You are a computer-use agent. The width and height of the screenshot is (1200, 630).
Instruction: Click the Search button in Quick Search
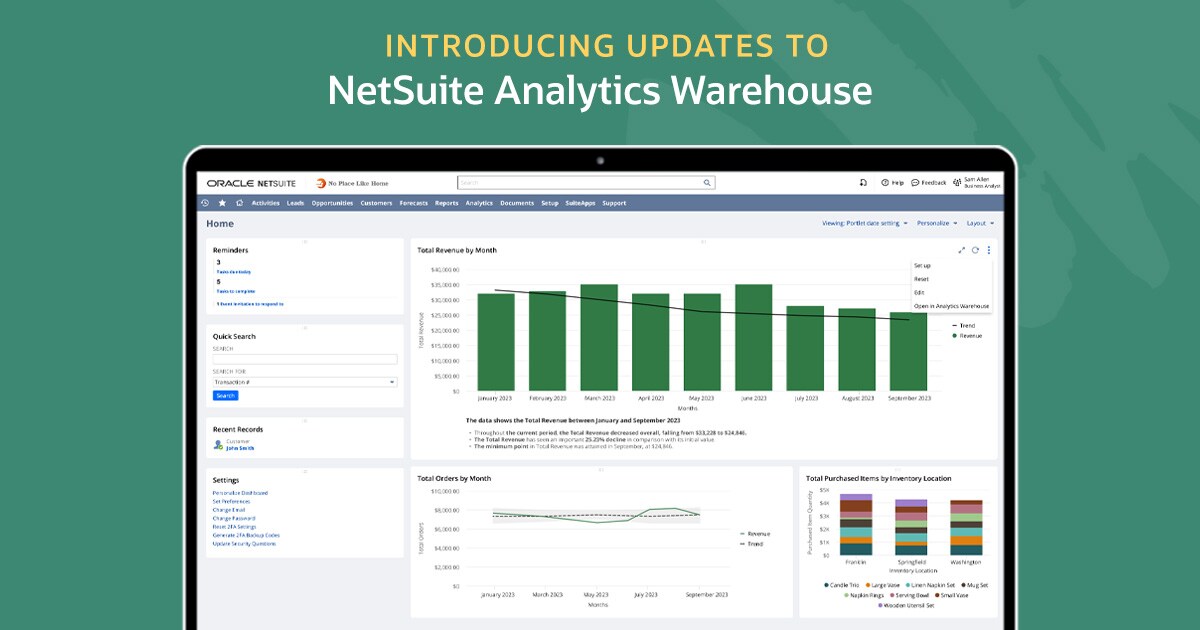(225, 395)
